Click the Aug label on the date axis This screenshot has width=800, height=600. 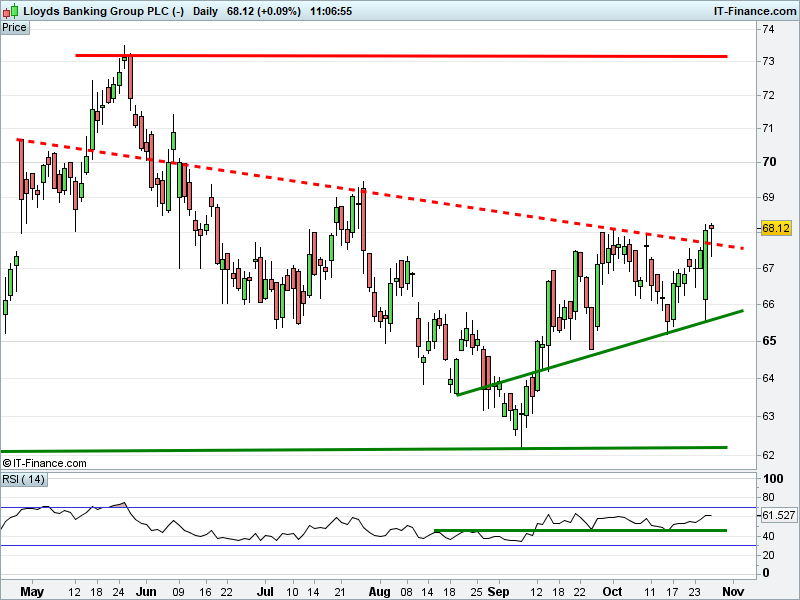[x=380, y=592]
